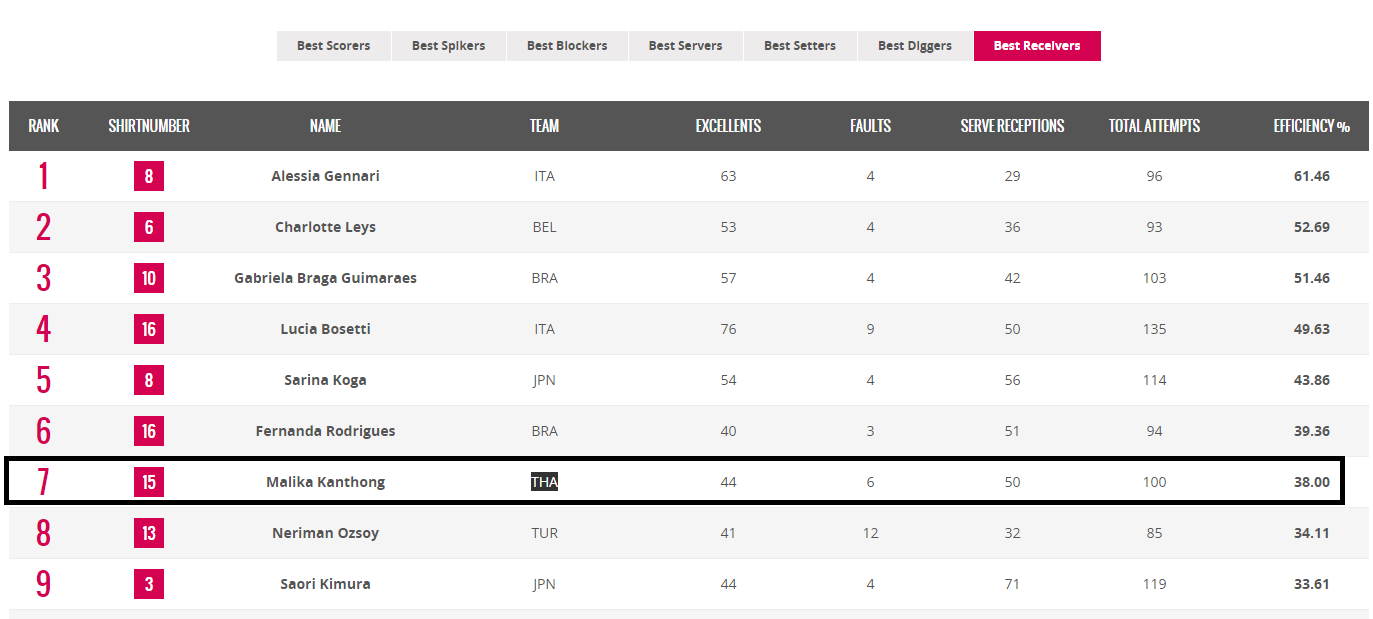Show the Best Setters tab
1373x619 pixels.
(800, 46)
